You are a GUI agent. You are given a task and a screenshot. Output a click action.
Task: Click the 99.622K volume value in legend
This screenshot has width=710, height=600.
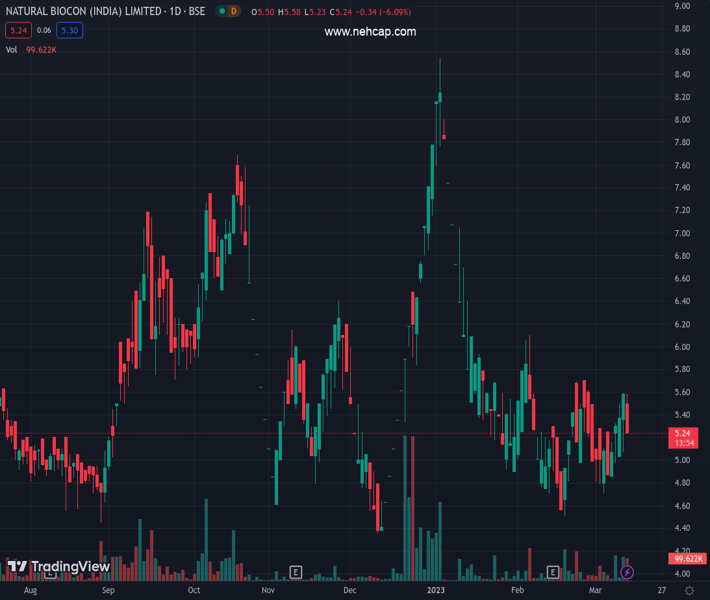(42, 49)
